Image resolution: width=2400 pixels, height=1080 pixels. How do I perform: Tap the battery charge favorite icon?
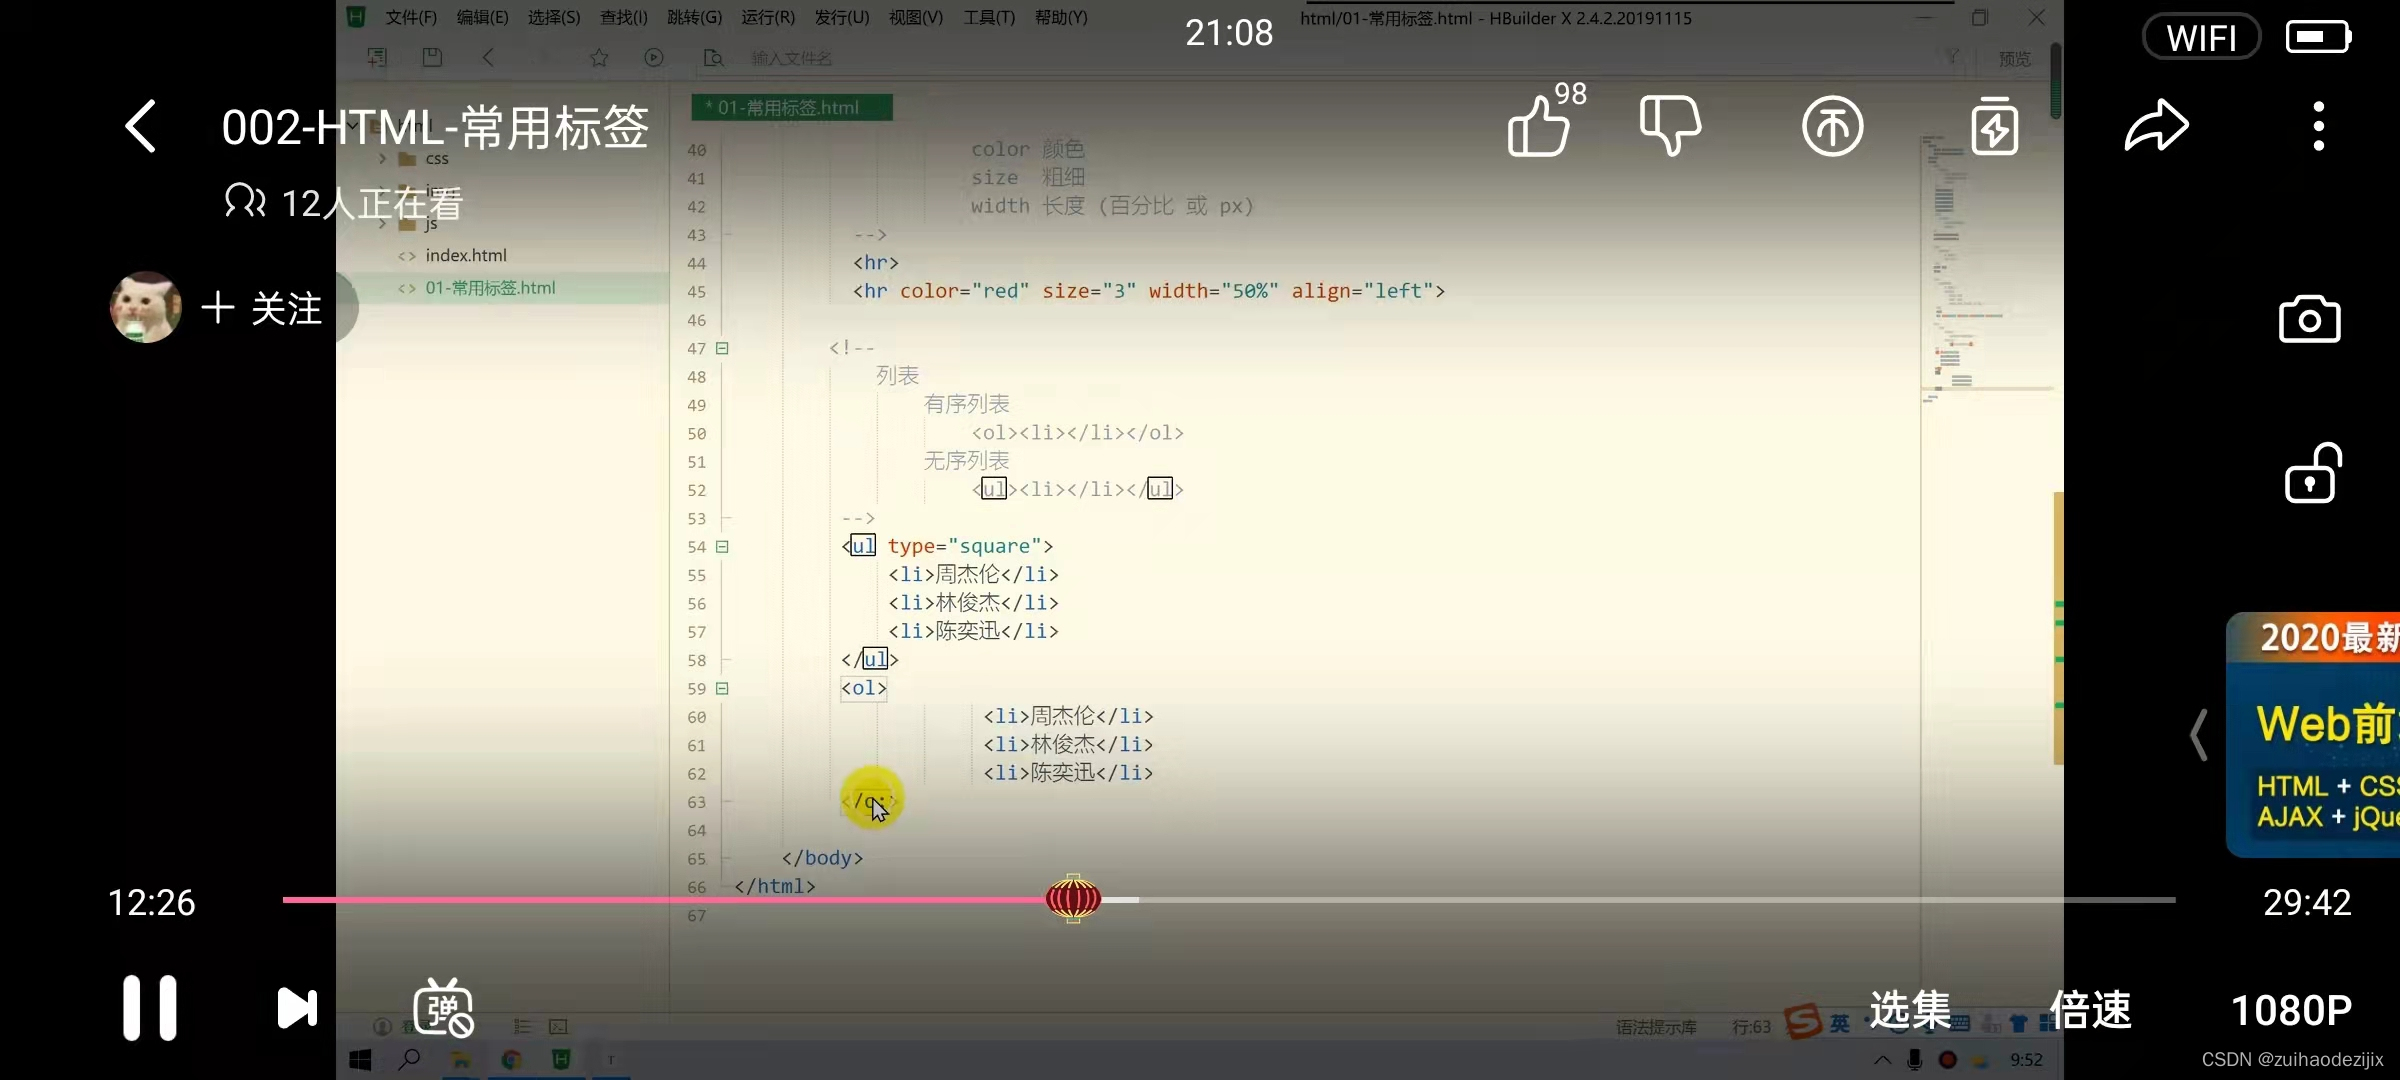(1994, 127)
